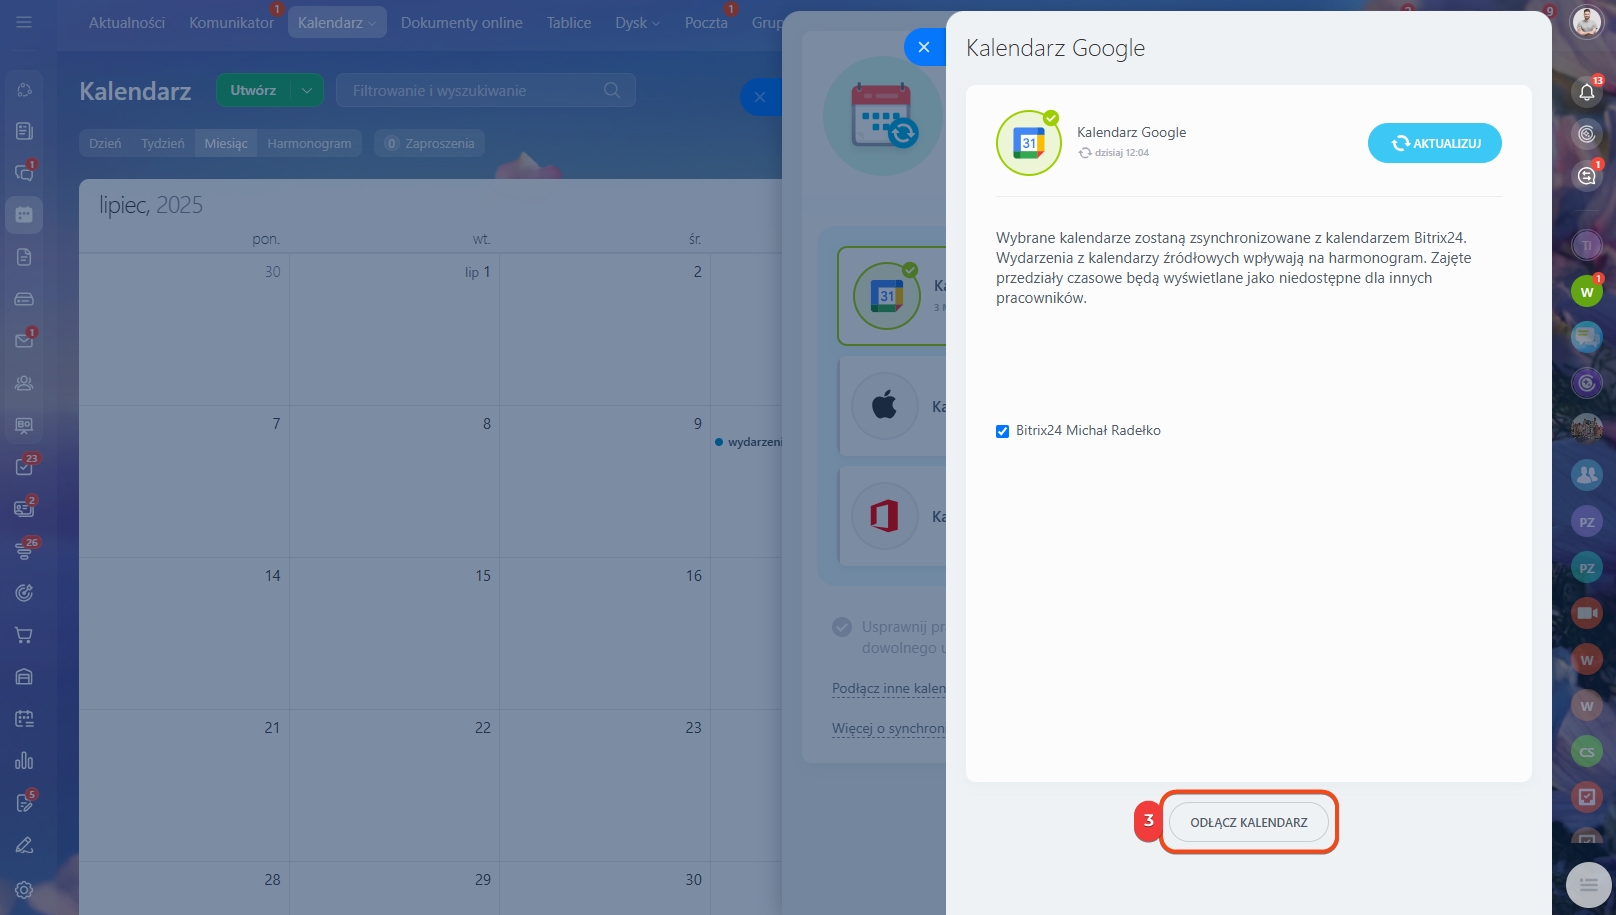Open the employees group icon in left sidebar
Image resolution: width=1616 pixels, height=915 pixels.
pyautogui.click(x=24, y=383)
